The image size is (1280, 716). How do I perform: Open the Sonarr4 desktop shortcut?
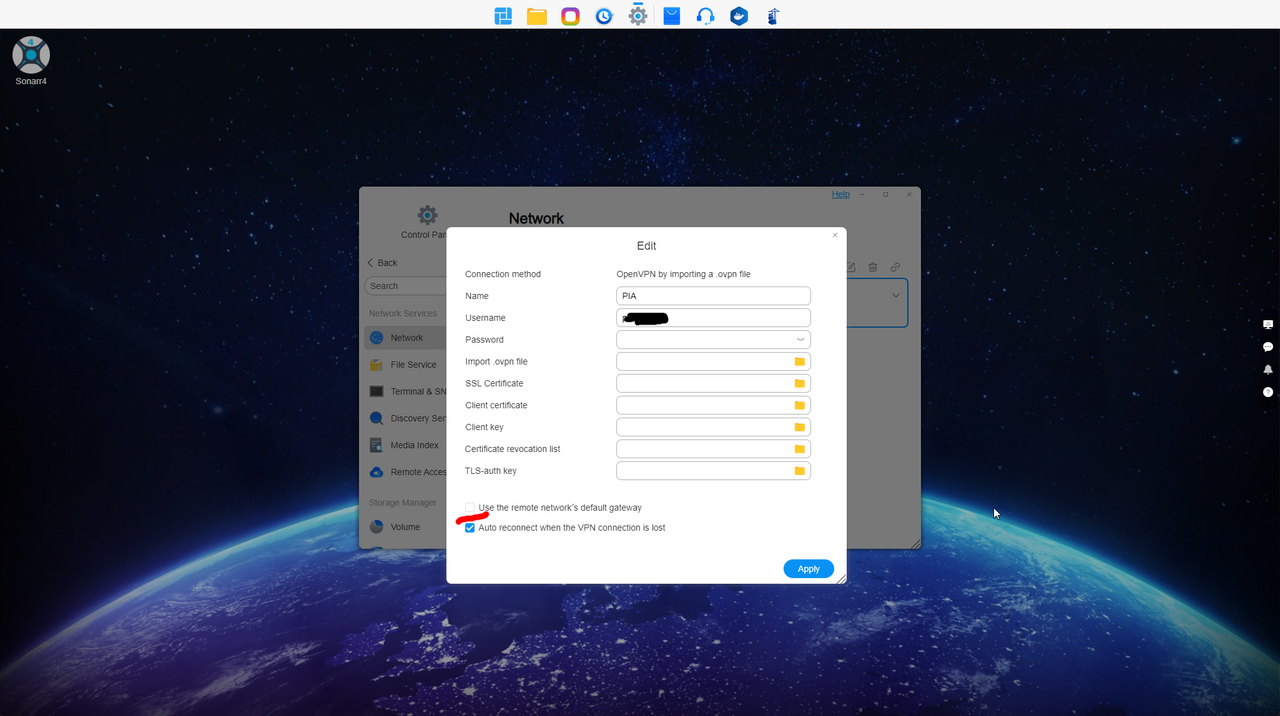[31, 61]
